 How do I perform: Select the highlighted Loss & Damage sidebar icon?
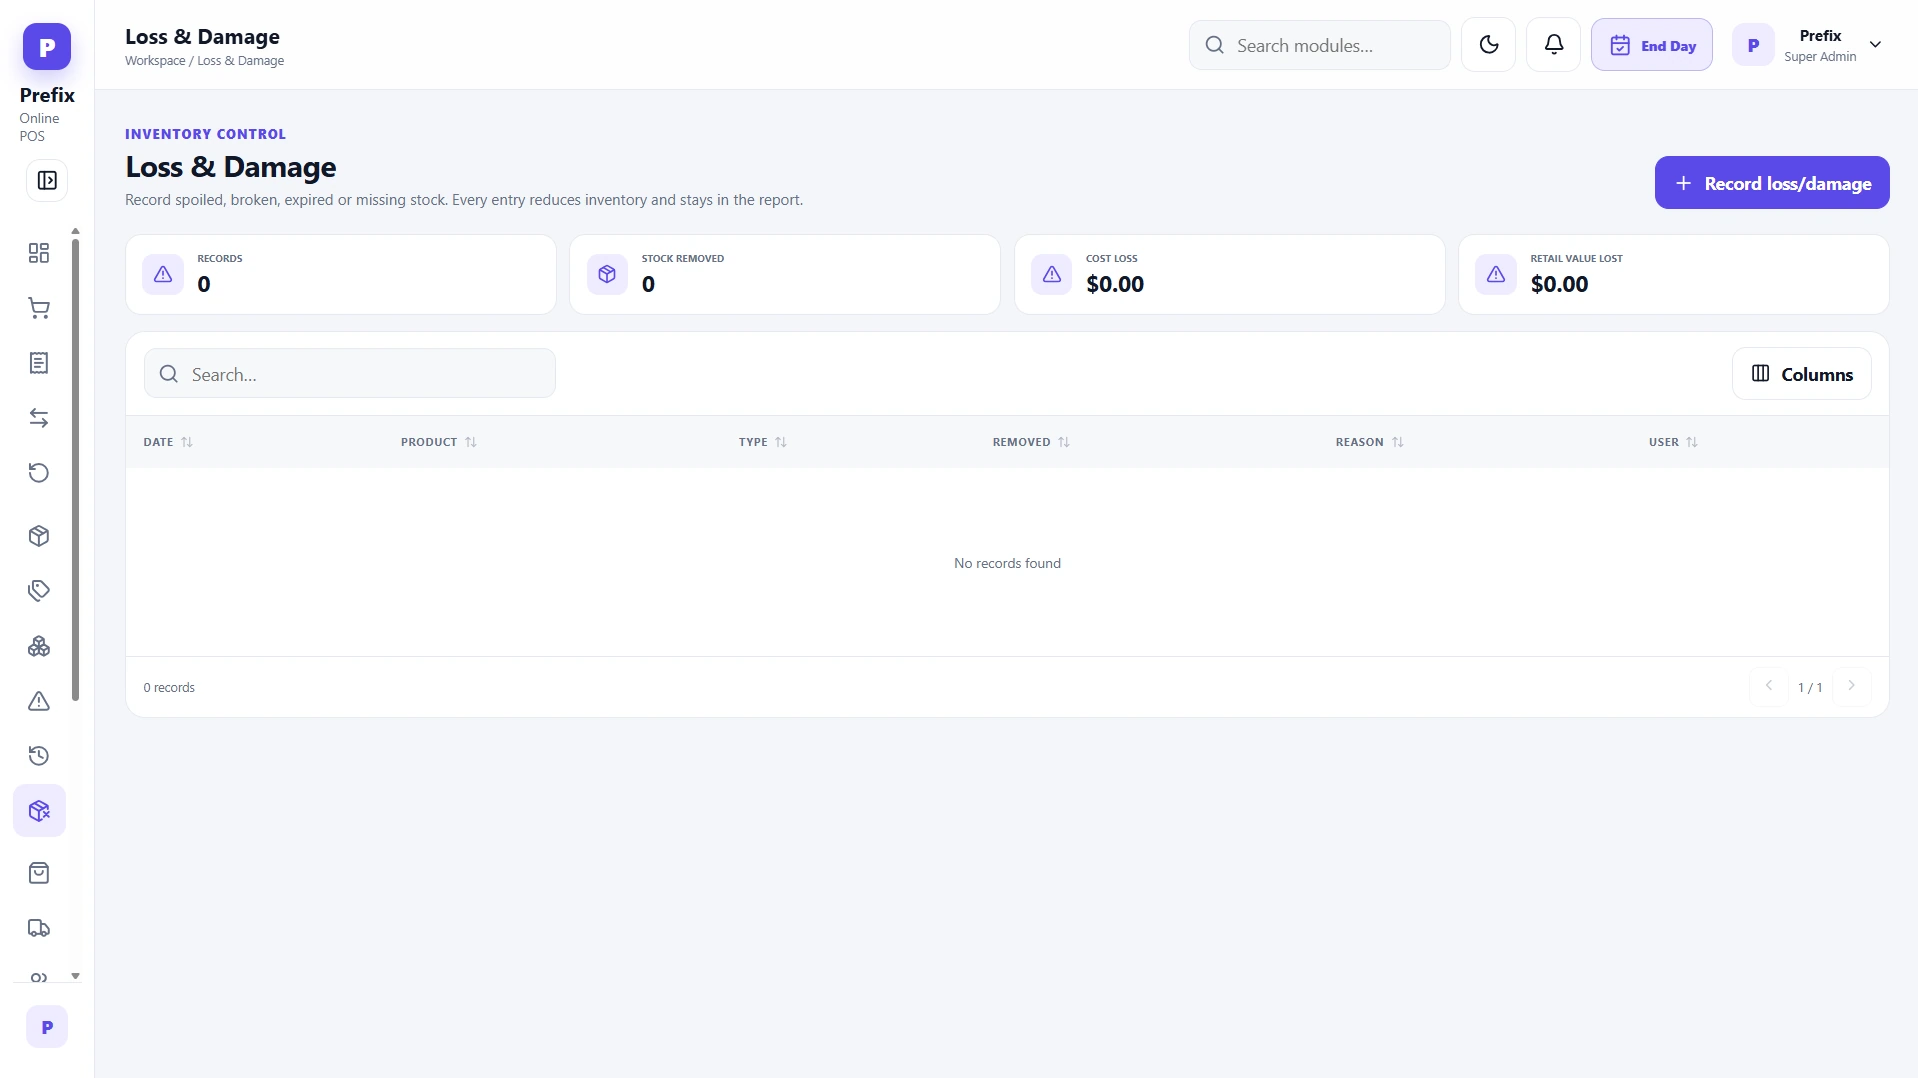39,811
